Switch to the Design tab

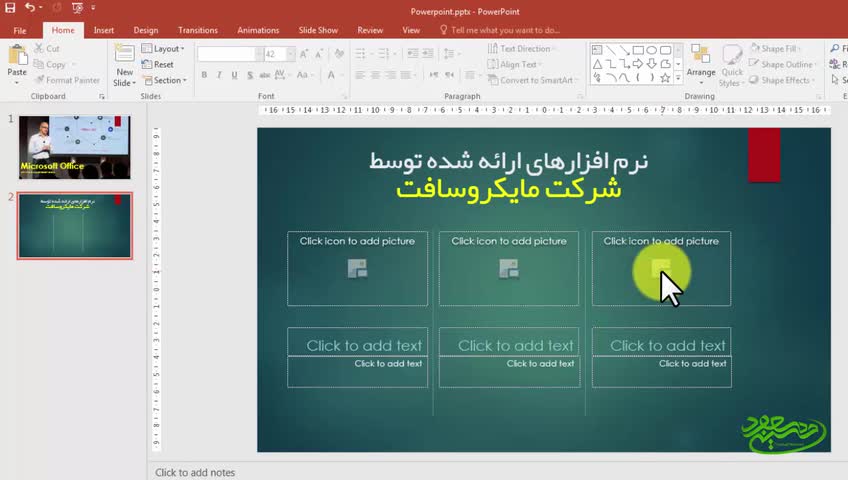tap(146, 30)
